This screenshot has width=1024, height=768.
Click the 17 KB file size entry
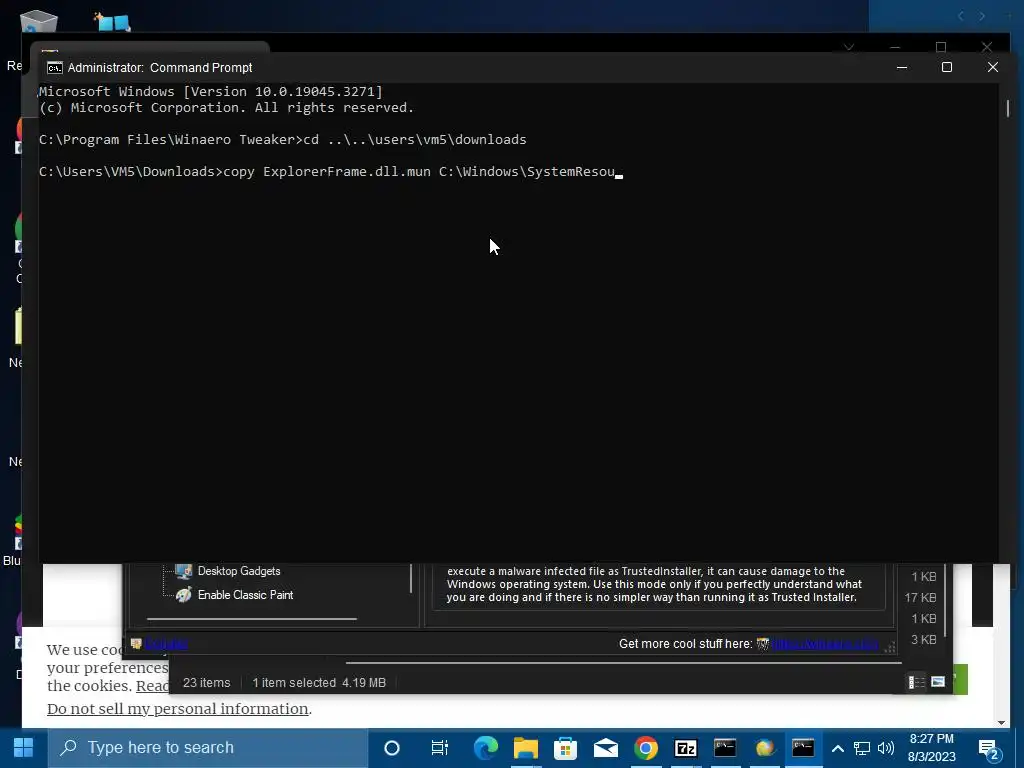(x=920, y=598)
